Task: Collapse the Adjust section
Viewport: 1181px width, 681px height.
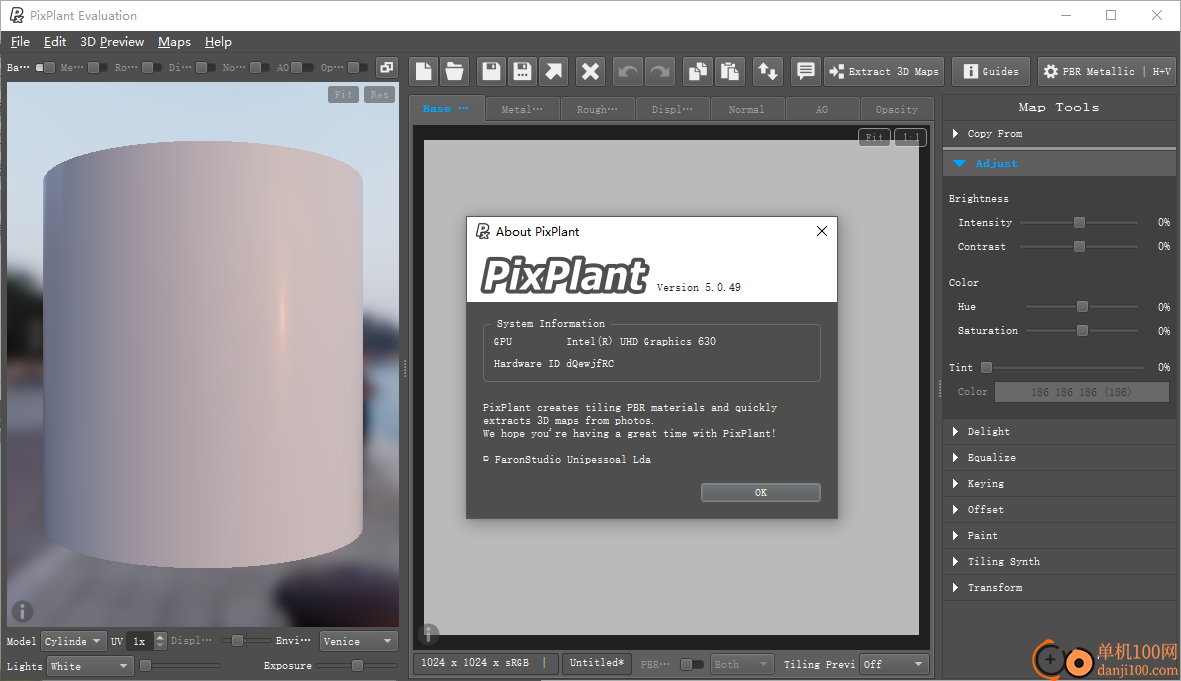Action: pos(1059,163)
